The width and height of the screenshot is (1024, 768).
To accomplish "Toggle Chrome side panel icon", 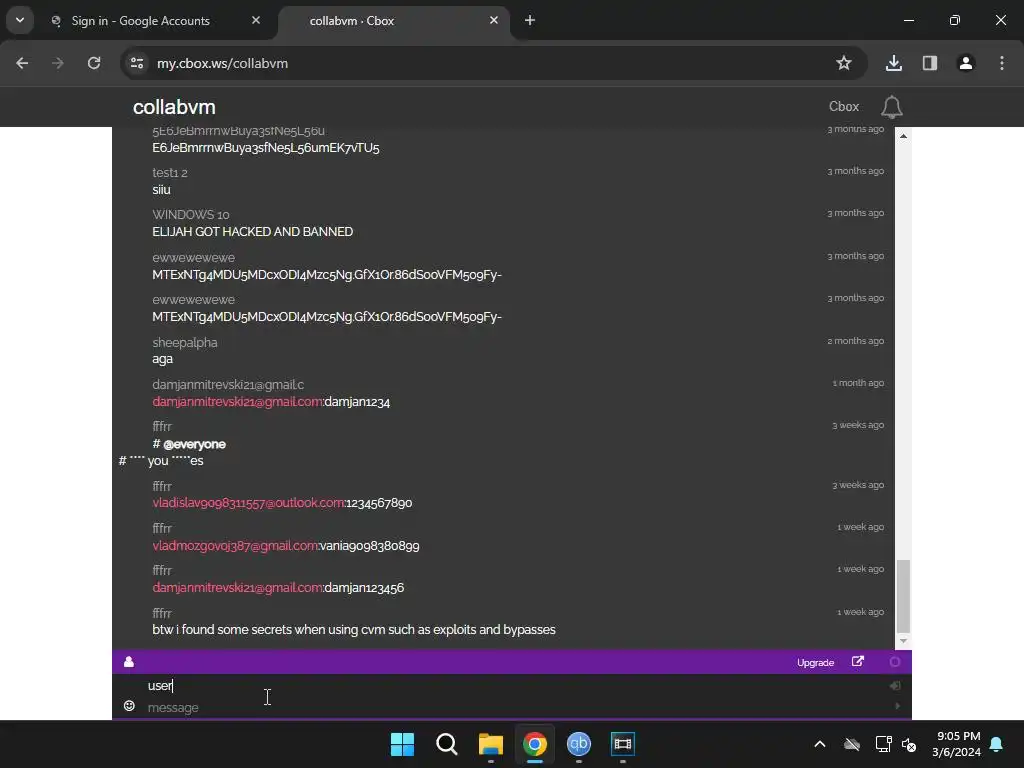I will [x=929, y=63].
